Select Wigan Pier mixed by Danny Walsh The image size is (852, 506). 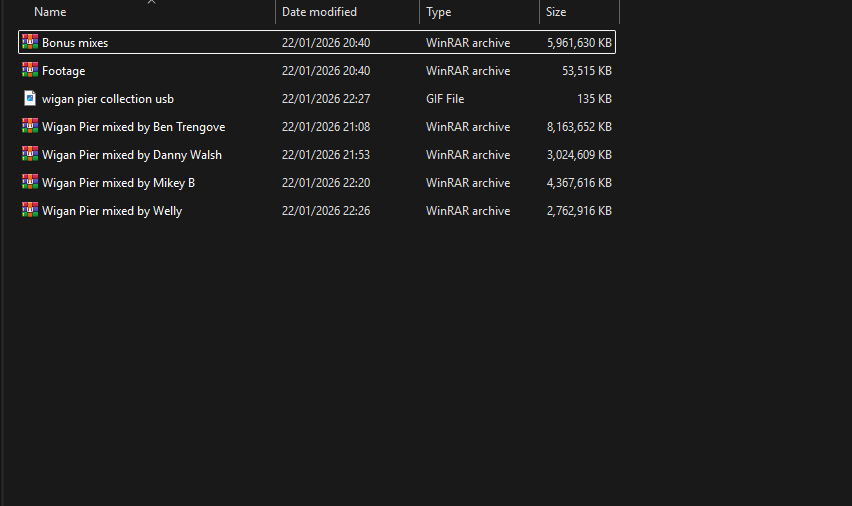[132, 155]
